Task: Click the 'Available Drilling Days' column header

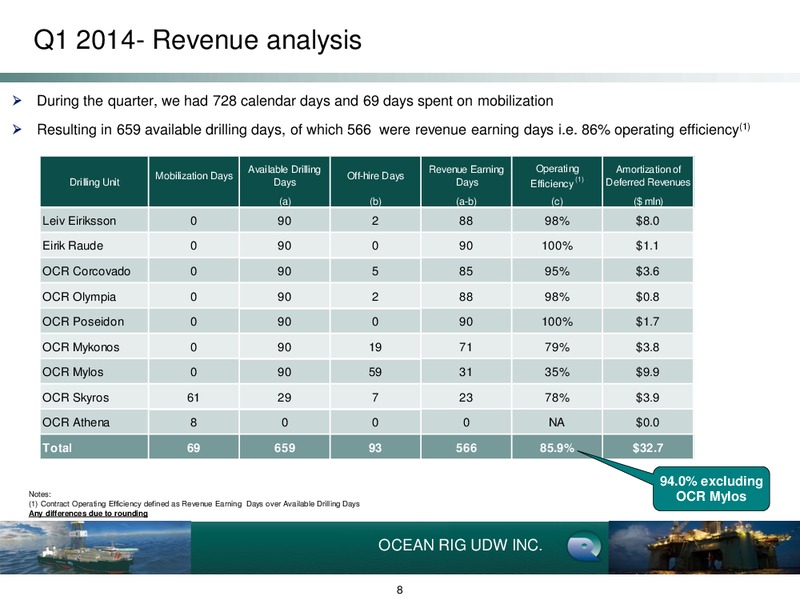Action: [284, 182]
